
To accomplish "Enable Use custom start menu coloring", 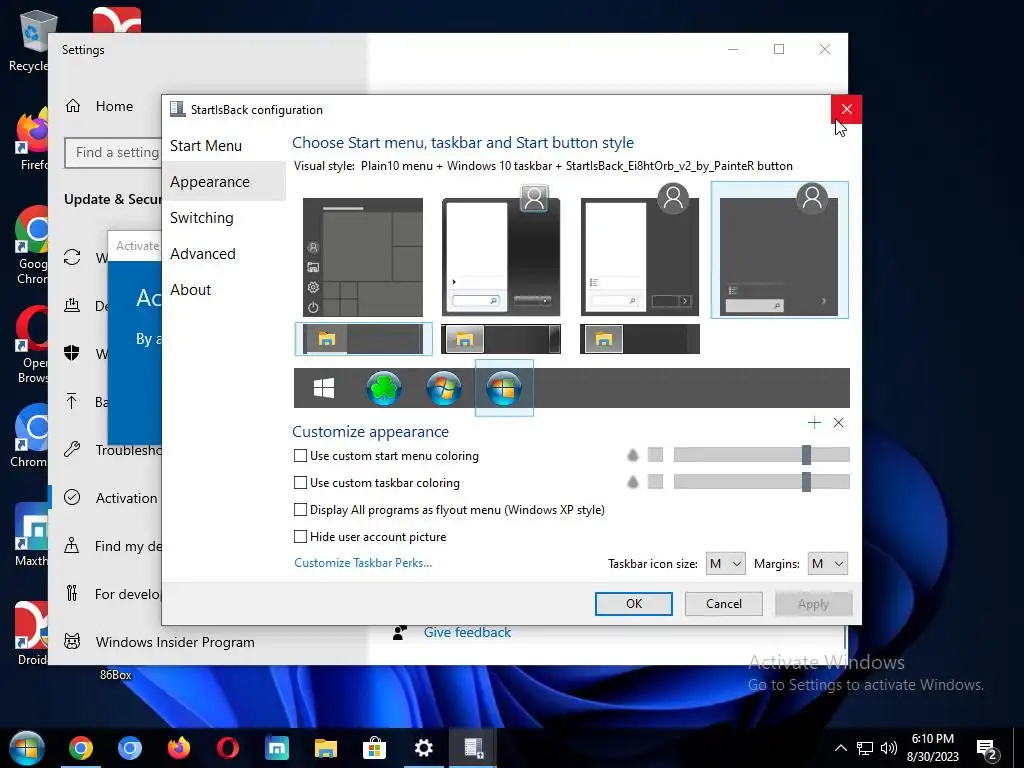I will (x=300, y=456).
